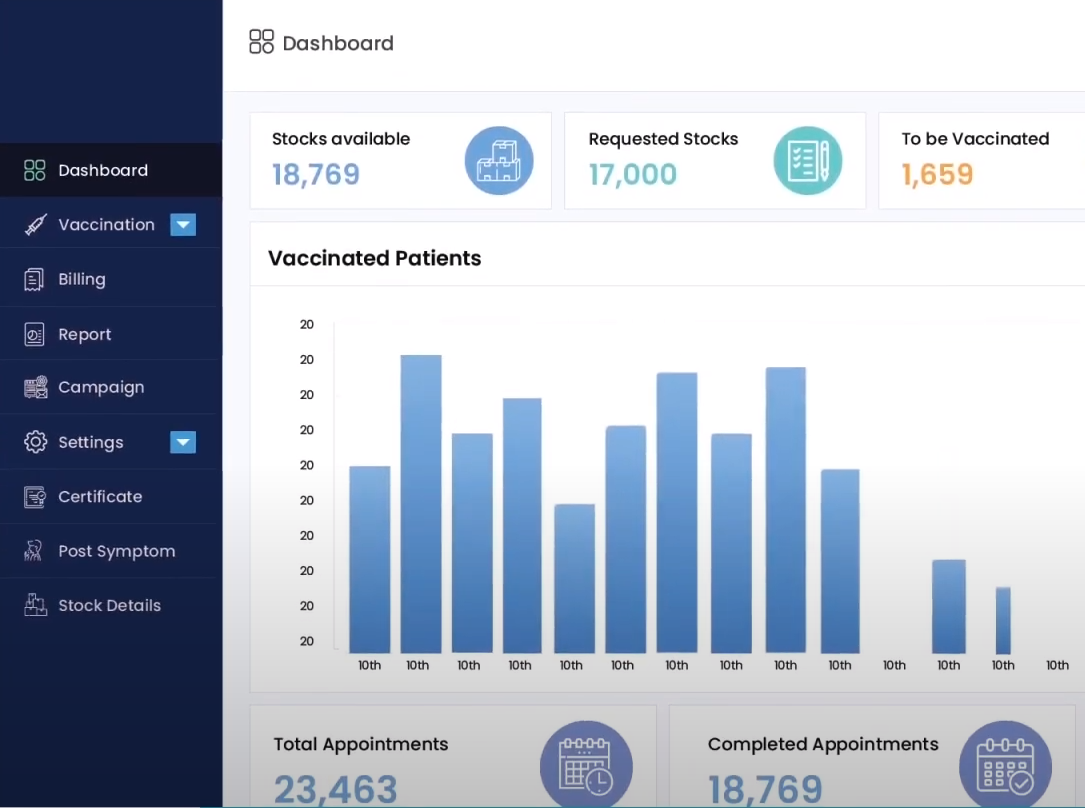This screenshot has width=1085, height=808.
Task: Select the Campaign megaphone icon
Action: tap(36, 387)
